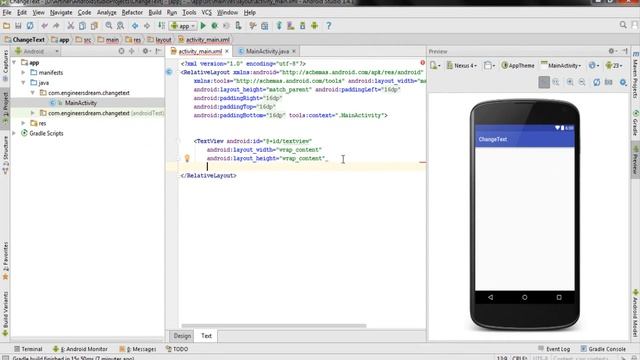Image resolution: width=640 pixels, height=360 pixels.
Task: Search everywhere magnifier top right
Action: pos(623,25)
